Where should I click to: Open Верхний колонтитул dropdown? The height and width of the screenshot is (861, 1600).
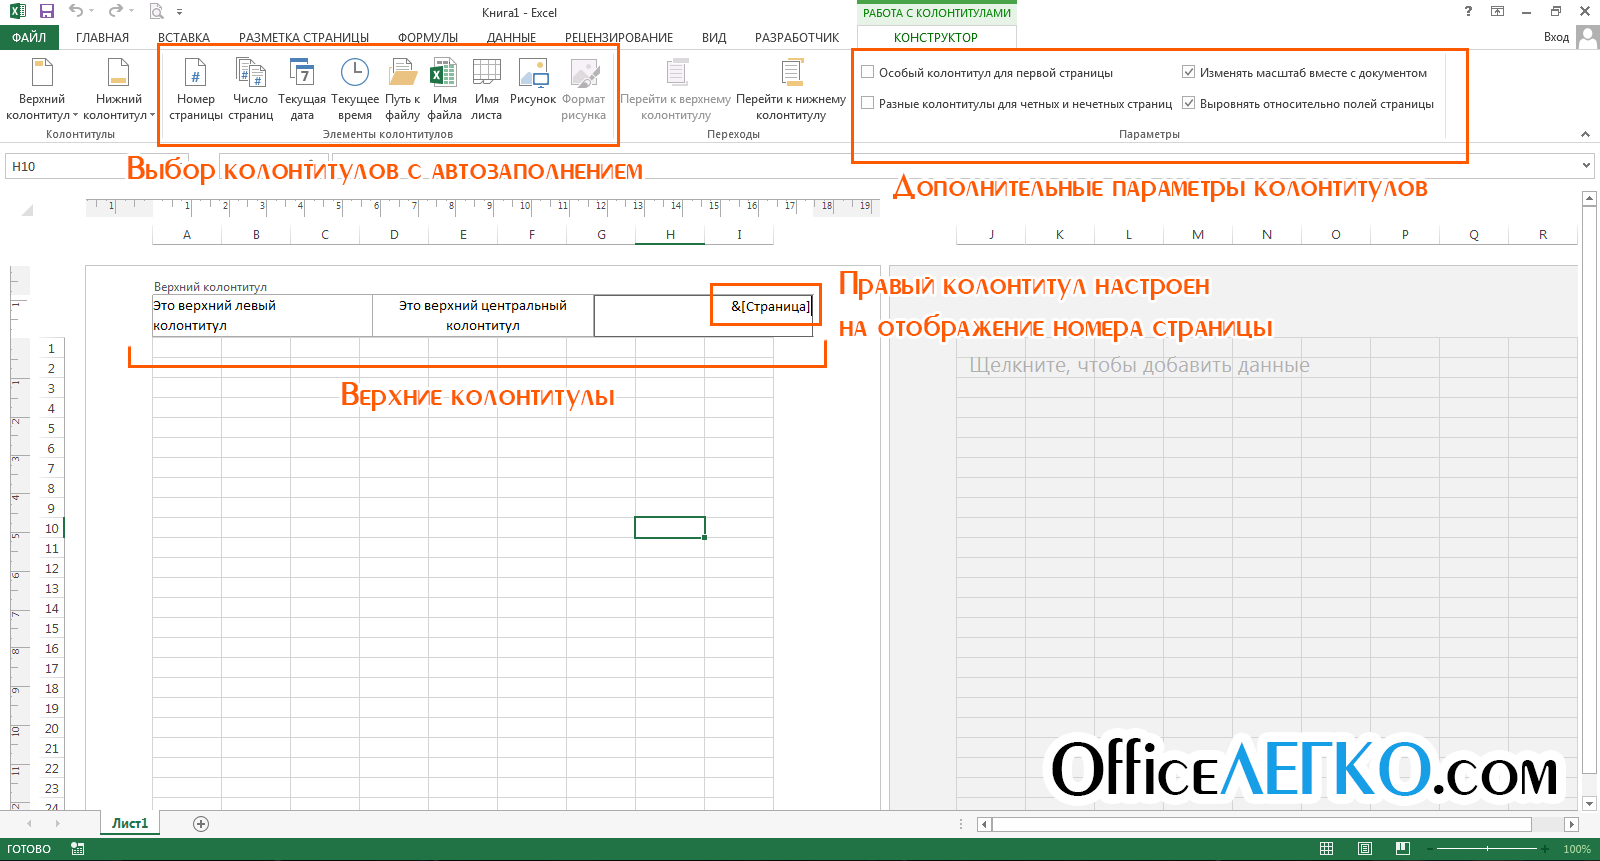point(42,90)
